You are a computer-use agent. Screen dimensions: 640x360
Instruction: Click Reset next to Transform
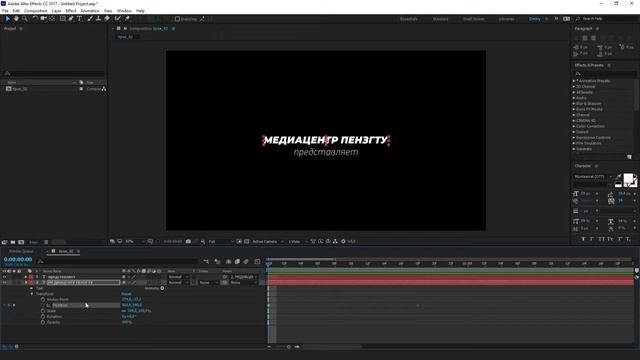point(127,294)
